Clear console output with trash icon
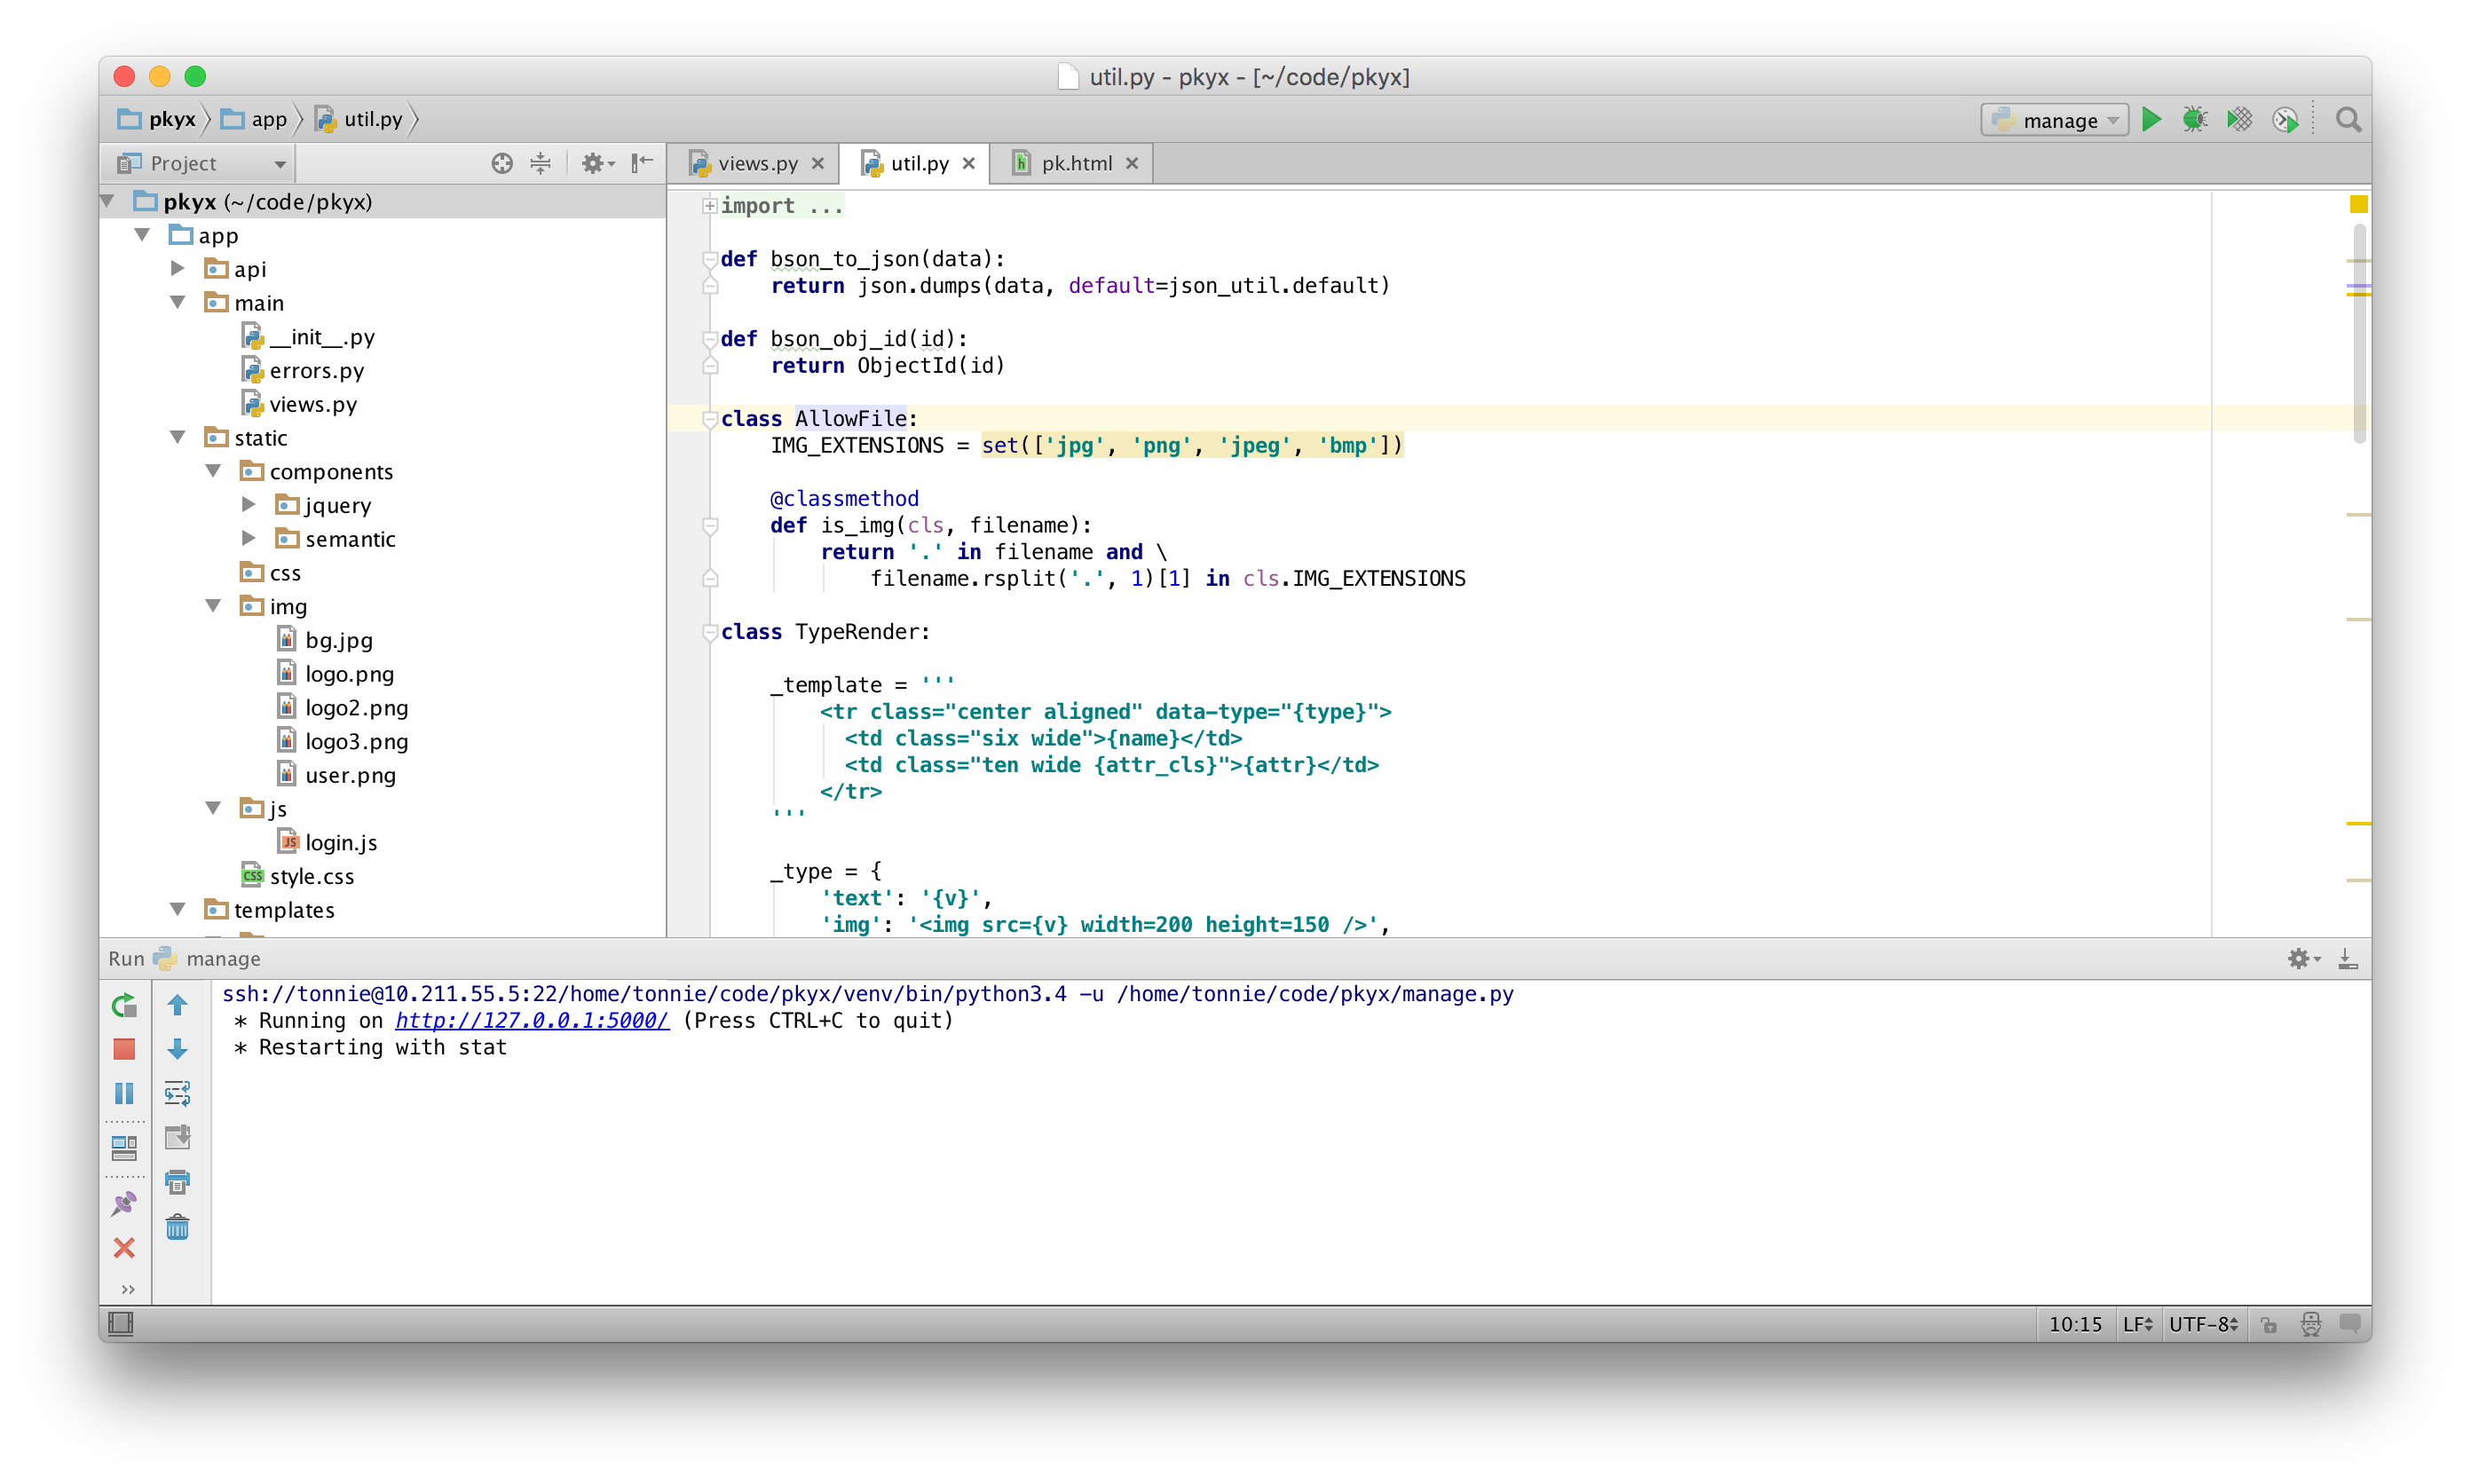Viewport: 2471px width, 1484px height. point(177,1226)
